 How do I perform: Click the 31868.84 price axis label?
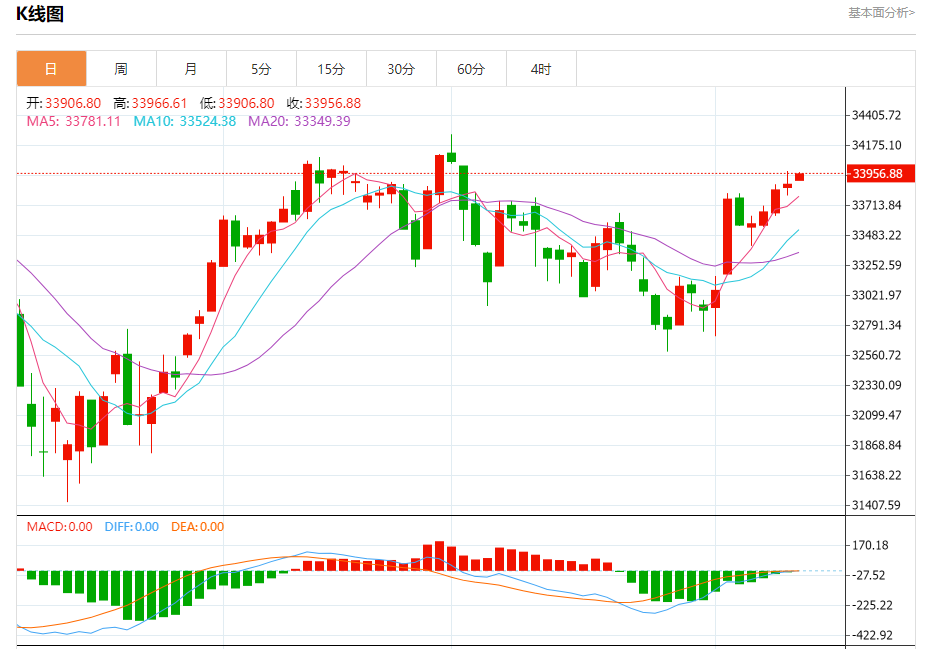877,445
